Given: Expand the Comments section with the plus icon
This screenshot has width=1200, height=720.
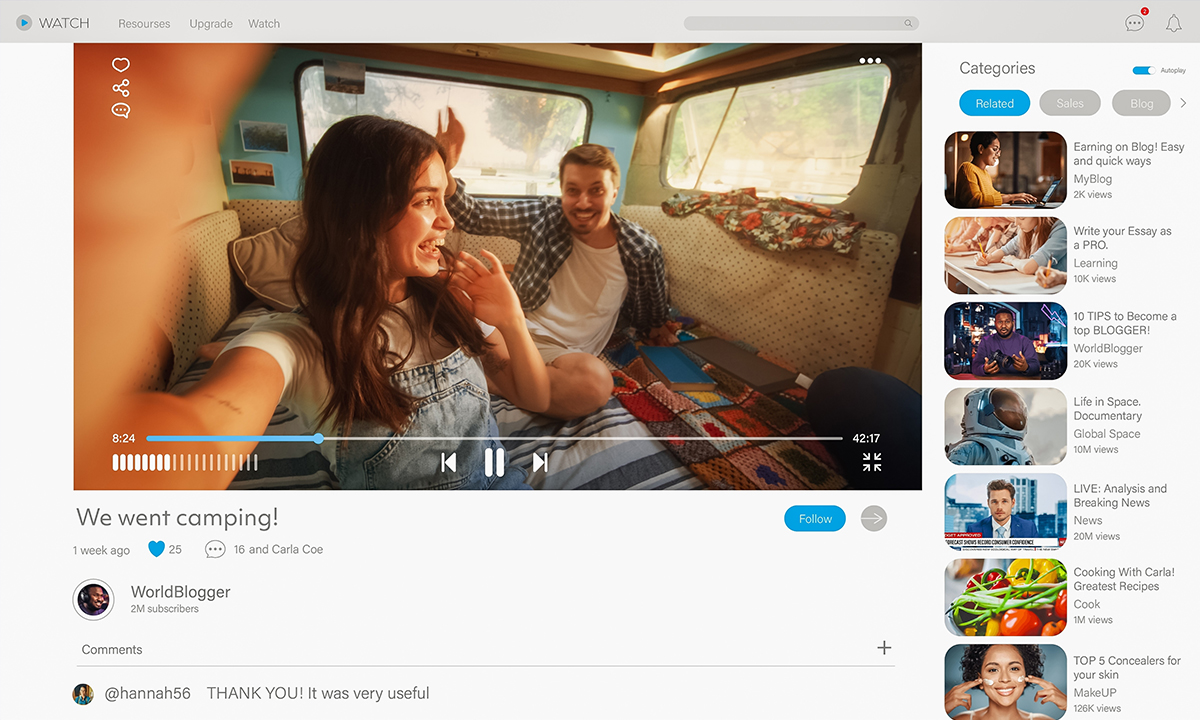Looking at the screenshot, I should click(x=884, y=648).
